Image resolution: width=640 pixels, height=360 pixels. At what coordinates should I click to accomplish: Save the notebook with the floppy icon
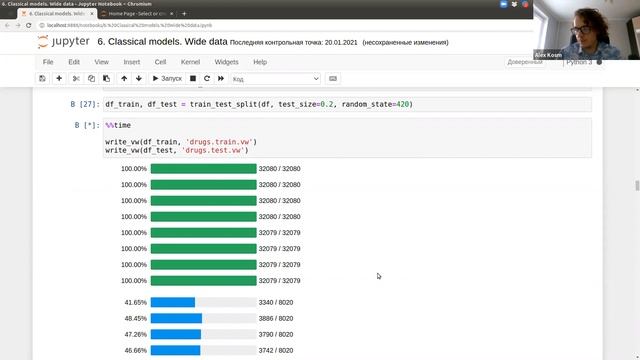(42, 78)
